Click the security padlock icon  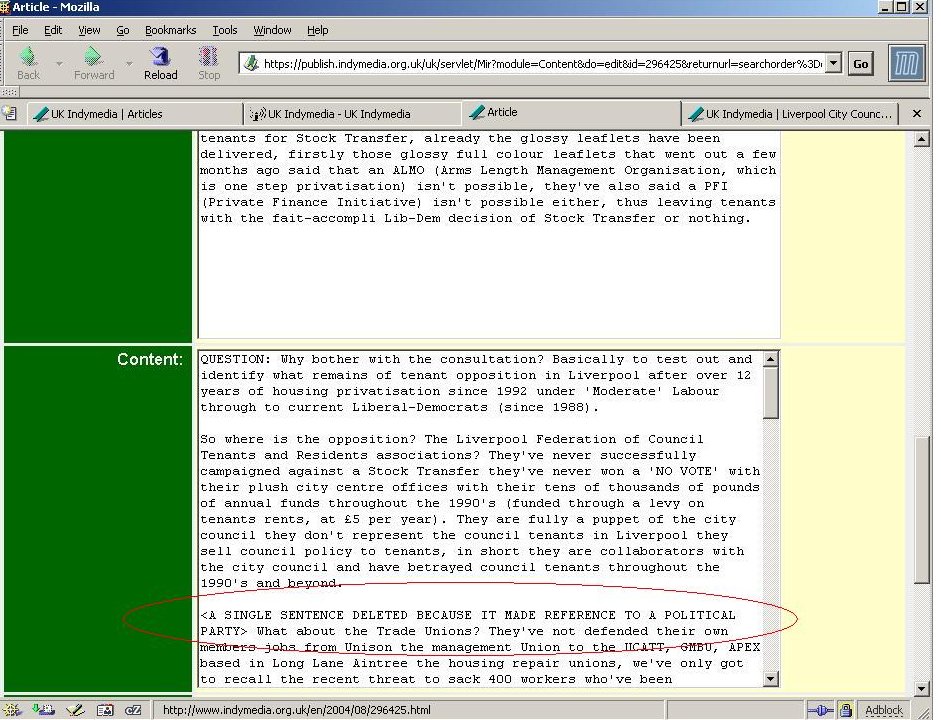tap(846, 710)
